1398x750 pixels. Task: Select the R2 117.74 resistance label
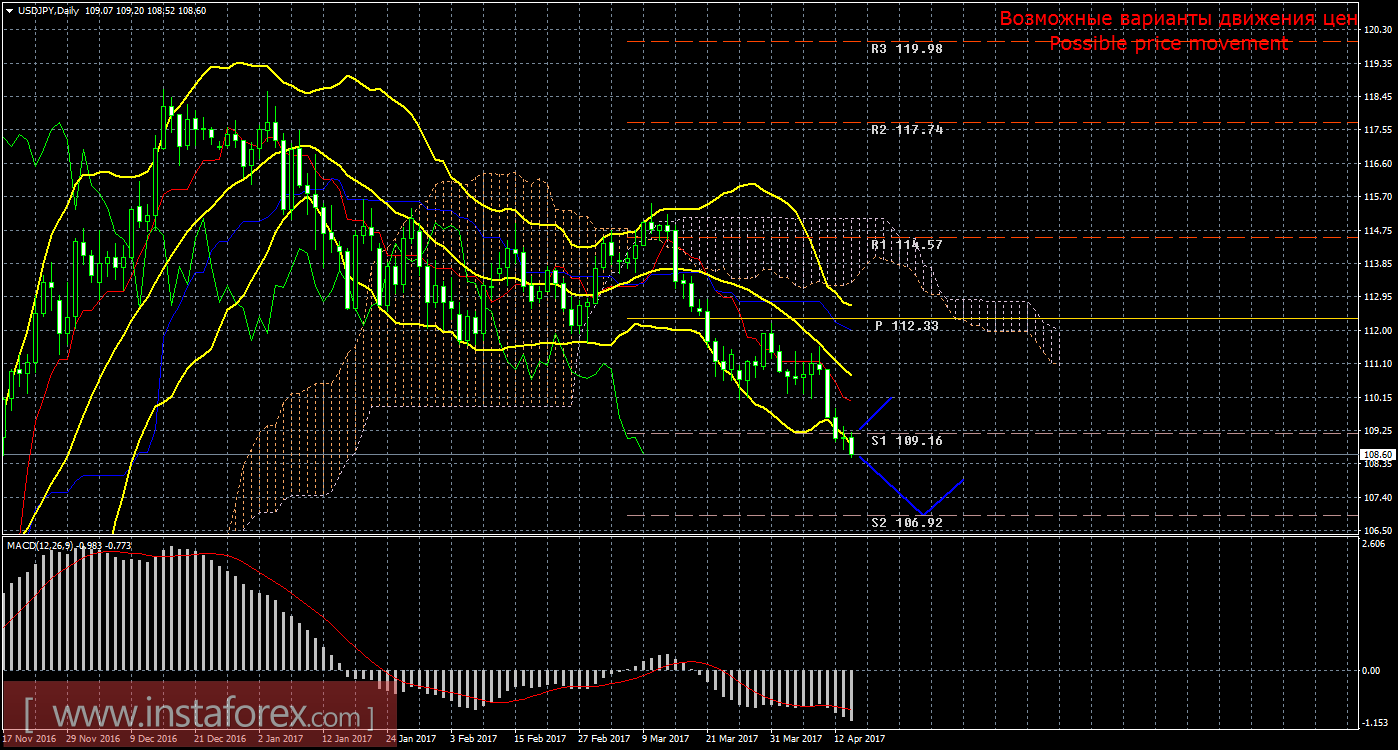tap(906, 130)
